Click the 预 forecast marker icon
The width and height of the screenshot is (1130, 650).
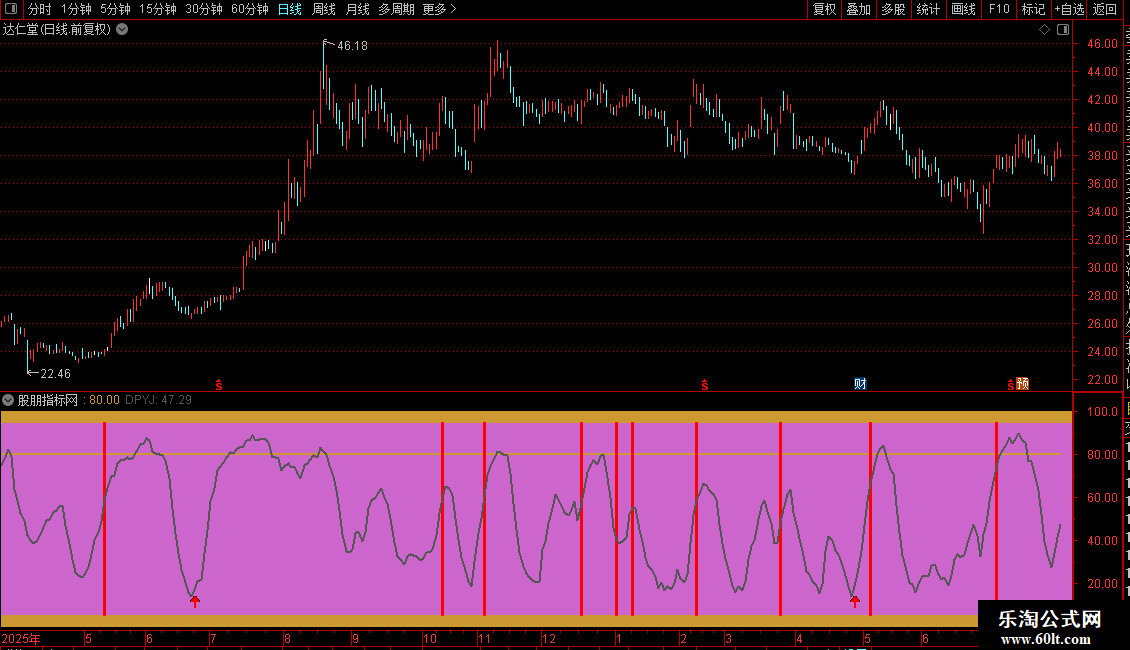click(x=1023, y=384)
